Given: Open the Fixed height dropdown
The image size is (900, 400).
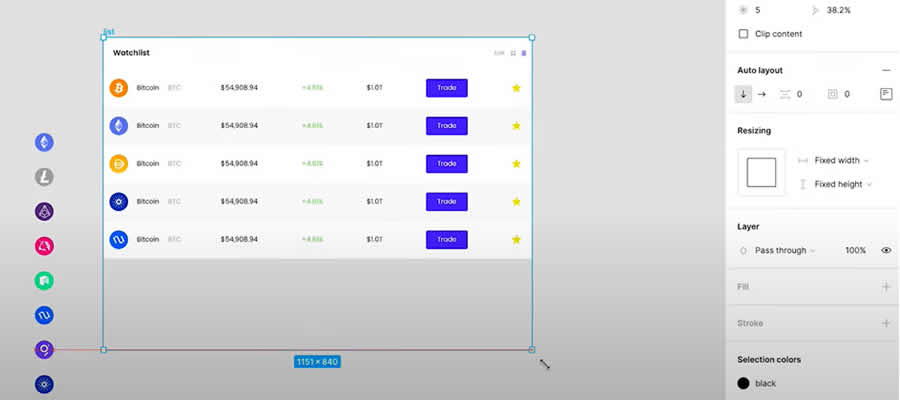Looking at the screenshot, I should [x=842, y=184].
